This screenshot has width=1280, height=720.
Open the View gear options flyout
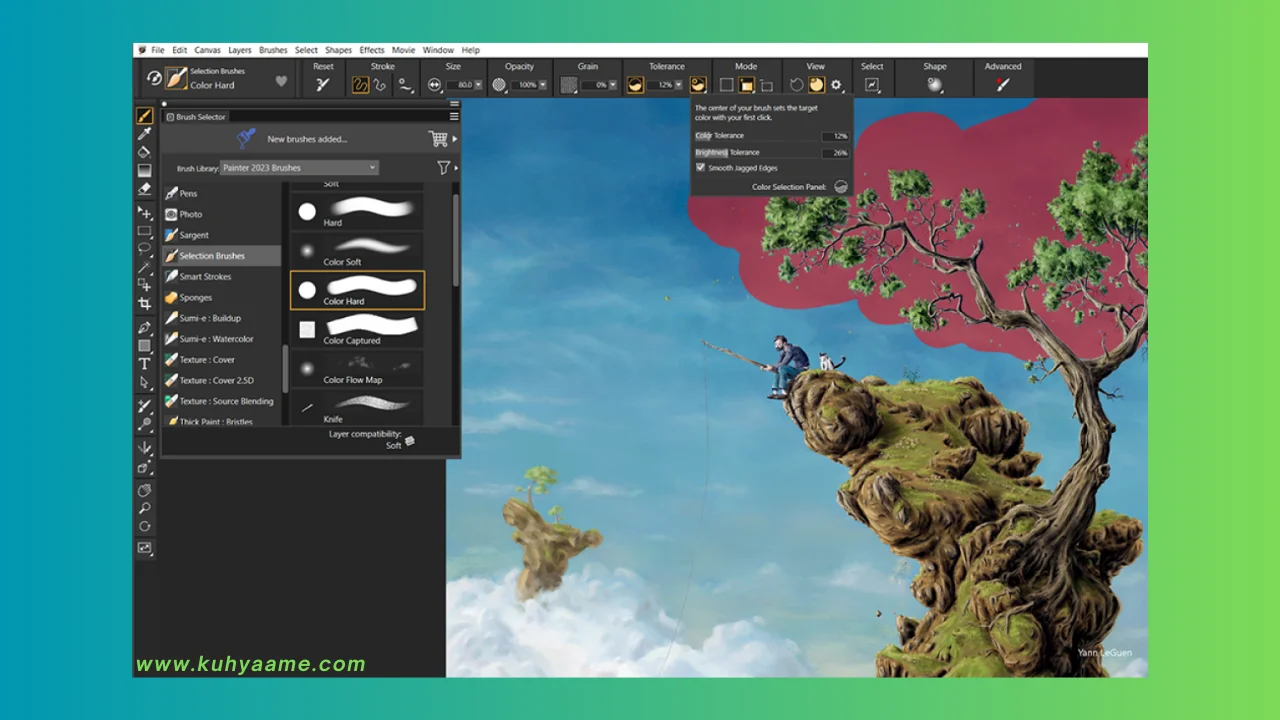[837, 85]
